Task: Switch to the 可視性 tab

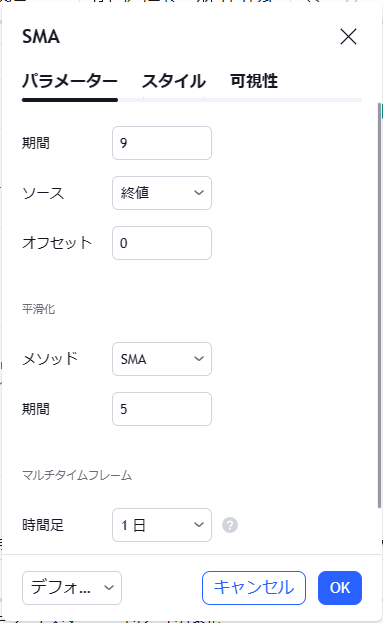Action: 254,81
